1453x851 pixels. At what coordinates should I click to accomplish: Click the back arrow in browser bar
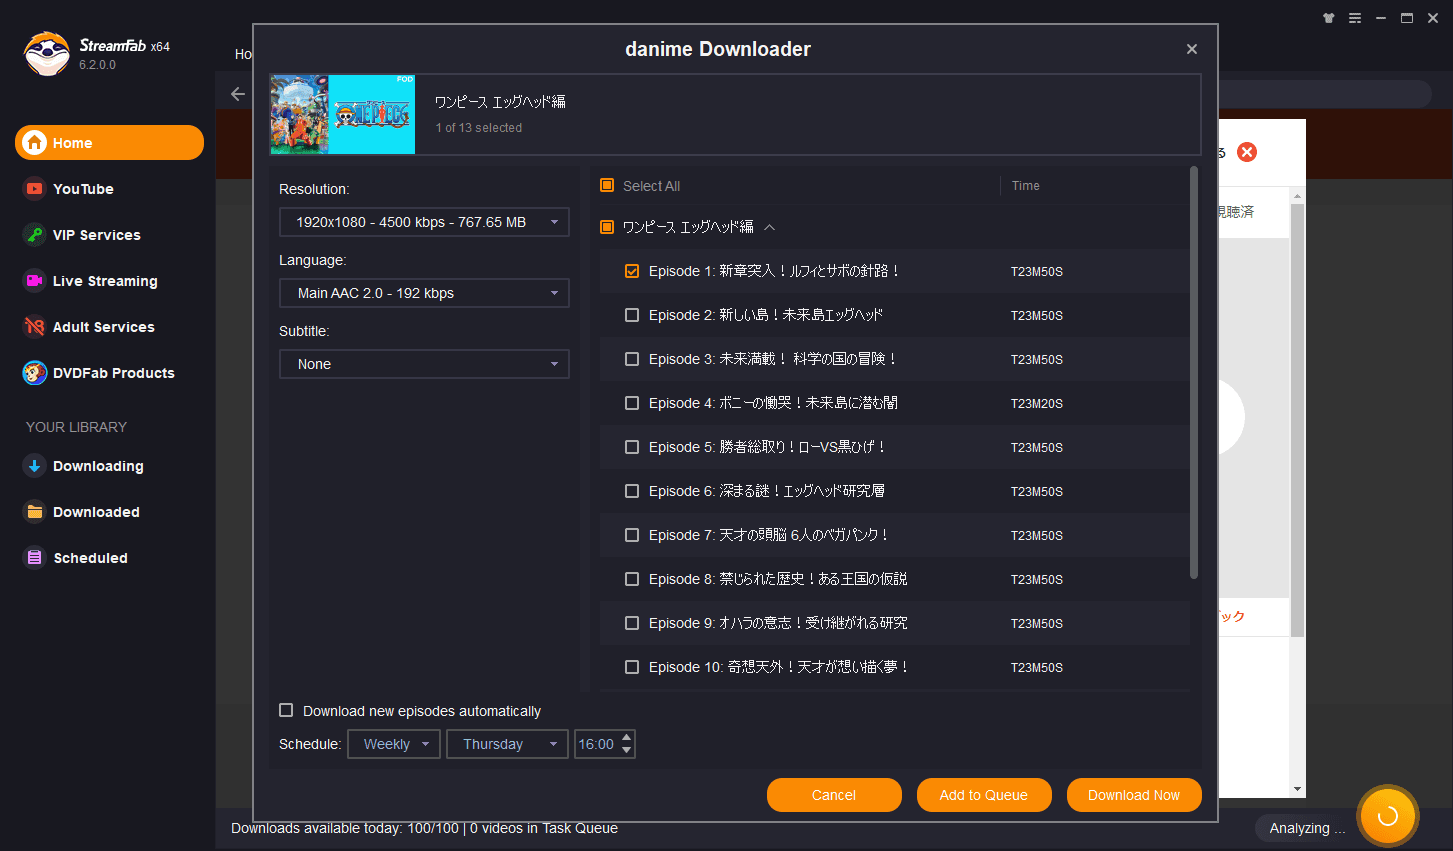[x=238, y=94]
